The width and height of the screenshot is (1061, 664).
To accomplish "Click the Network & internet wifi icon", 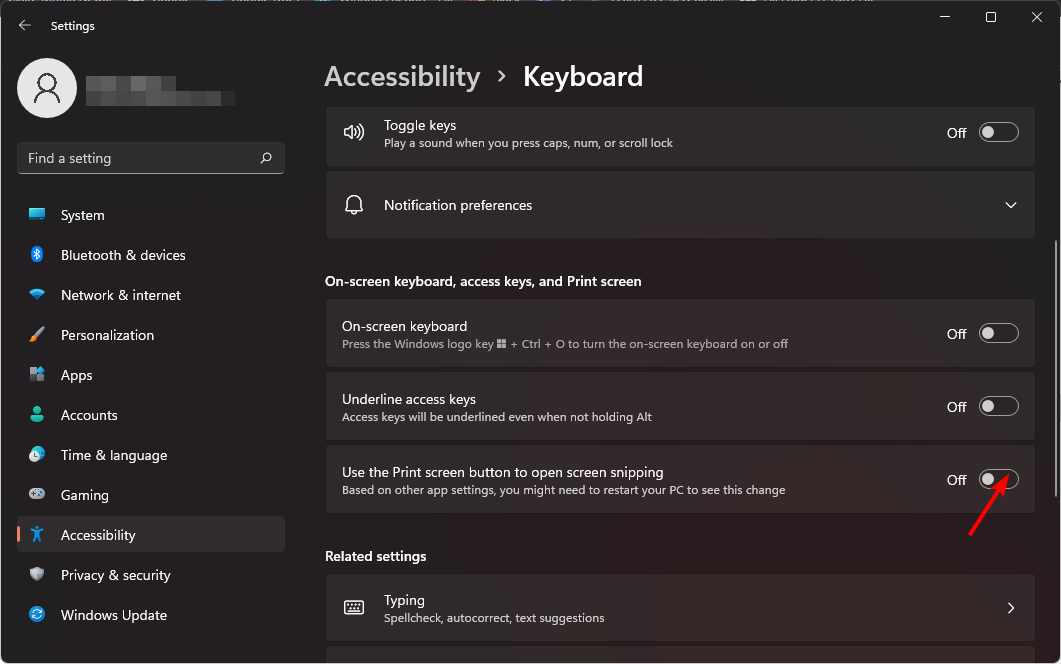I will [37, 295].
